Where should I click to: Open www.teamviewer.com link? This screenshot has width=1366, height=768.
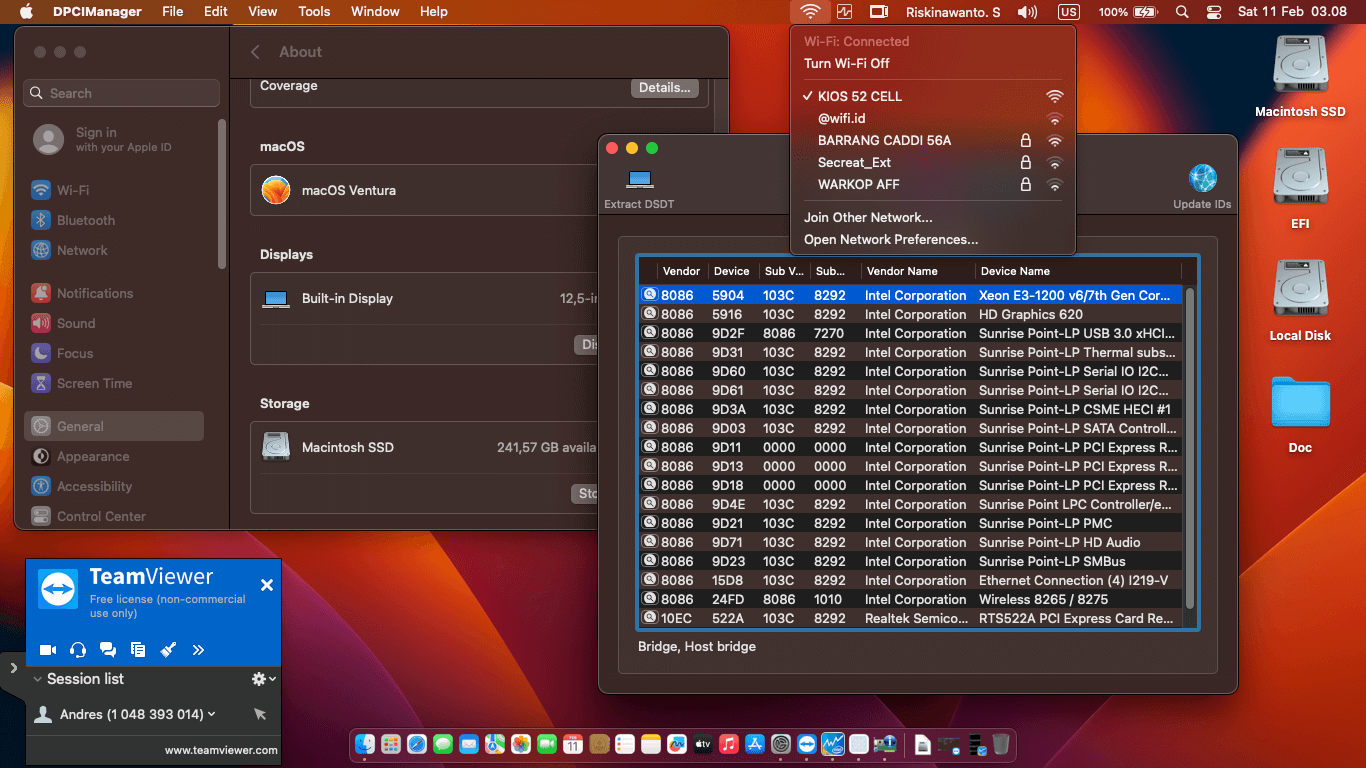221,750
